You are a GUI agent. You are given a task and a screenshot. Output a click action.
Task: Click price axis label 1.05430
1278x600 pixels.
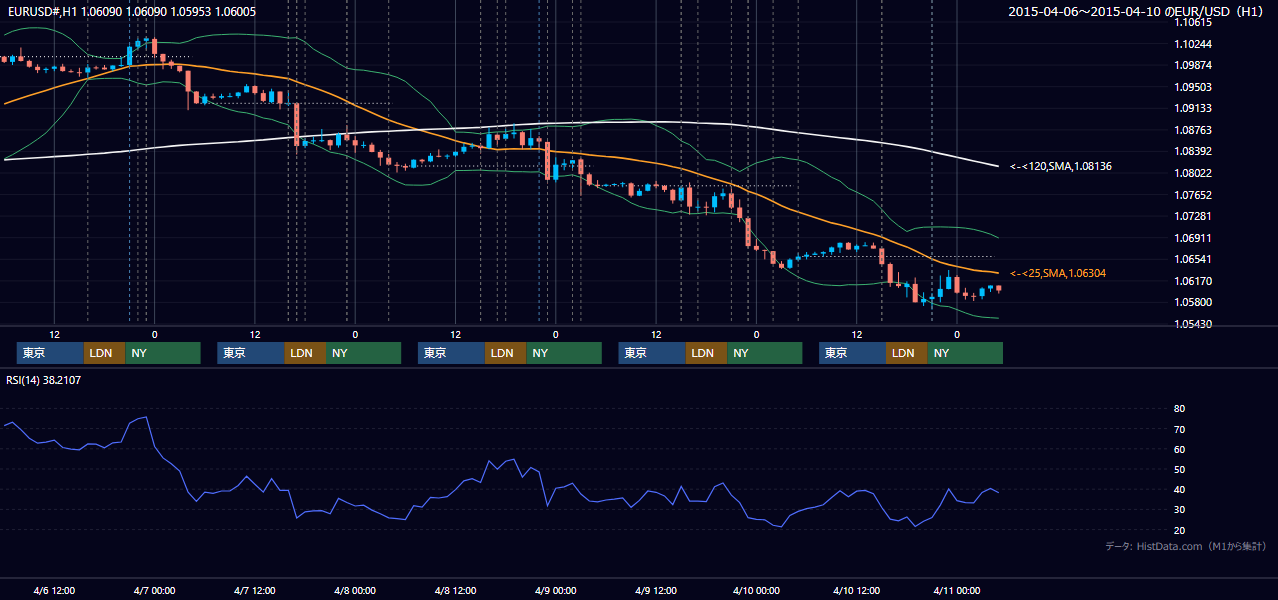pos(1193,324)
